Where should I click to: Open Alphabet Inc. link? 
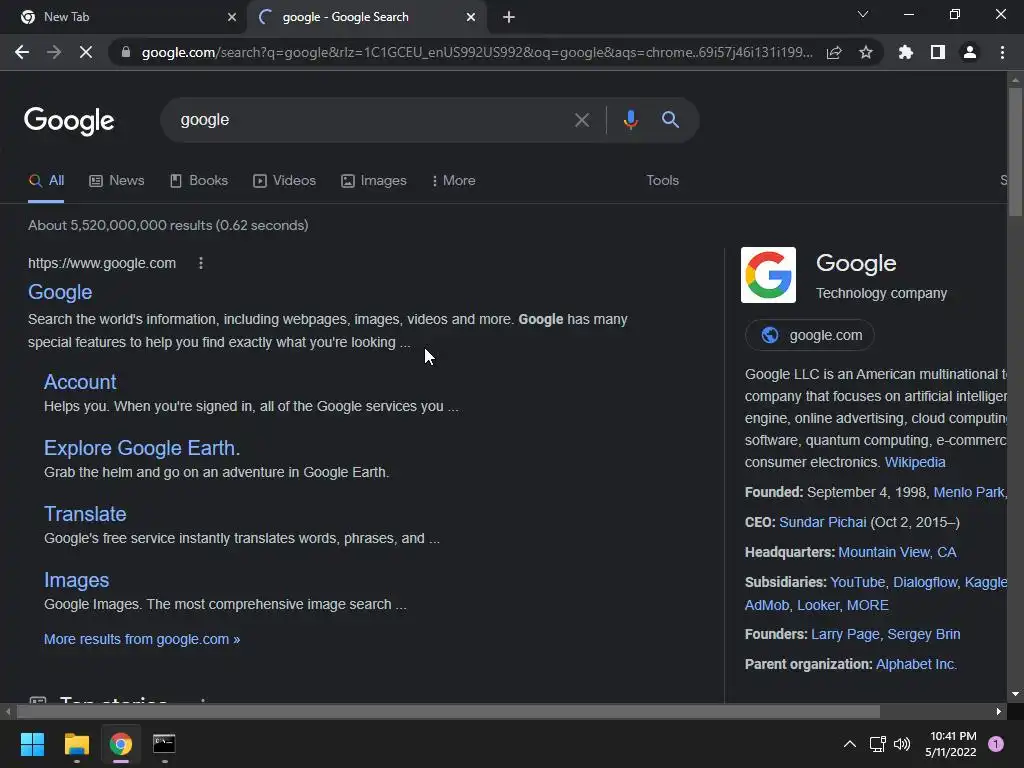916,664
